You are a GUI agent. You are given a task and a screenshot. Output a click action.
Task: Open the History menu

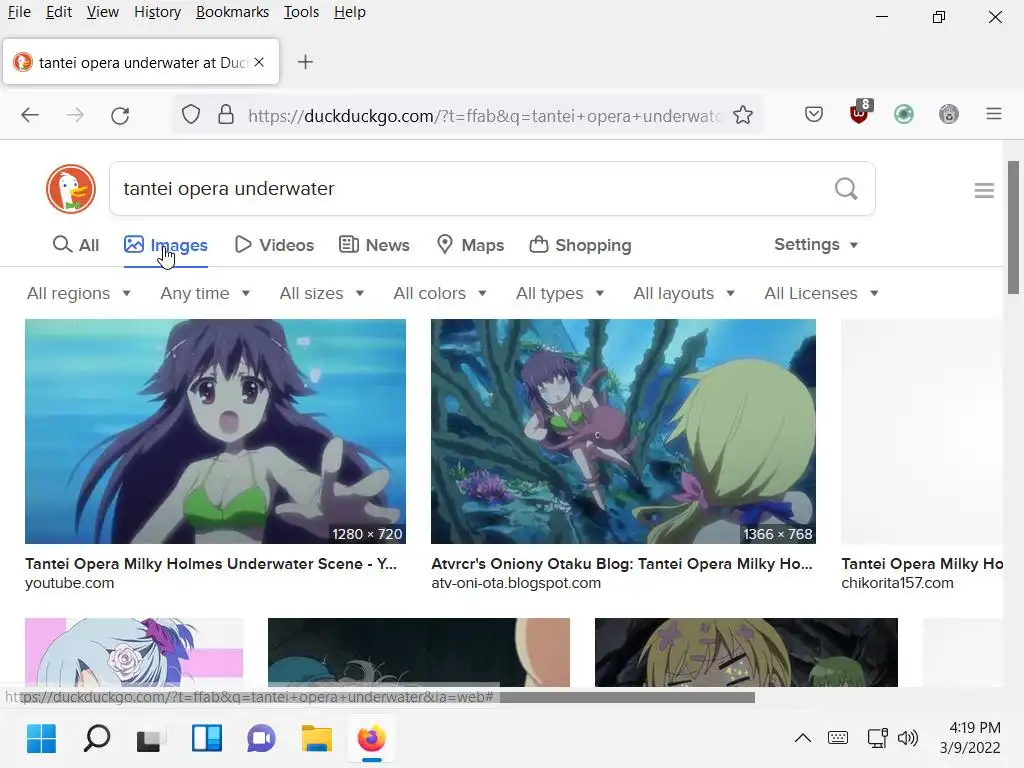157,12
